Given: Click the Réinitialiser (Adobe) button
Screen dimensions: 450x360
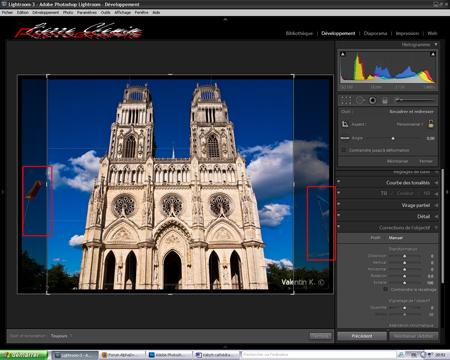Looking at the screenshot, I should coord(413,336).
